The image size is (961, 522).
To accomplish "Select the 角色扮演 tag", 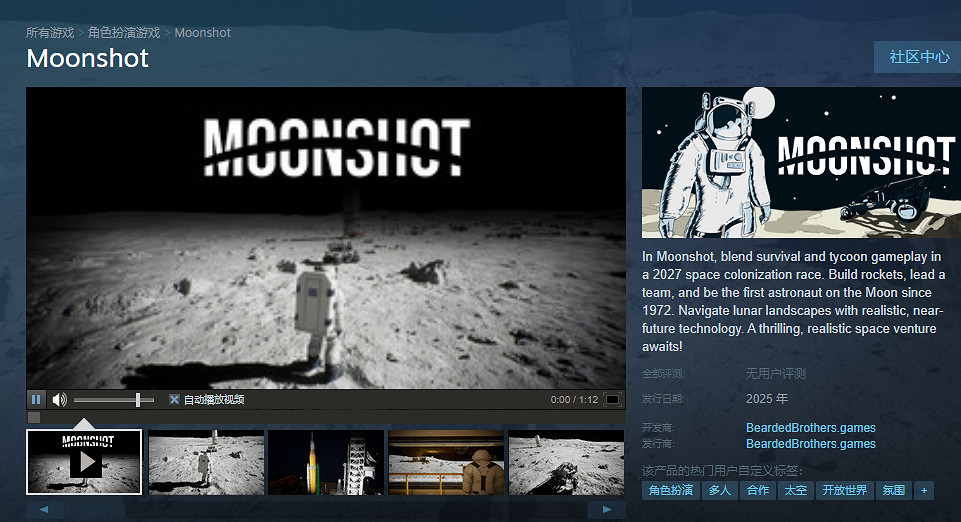I will [670, 491].
